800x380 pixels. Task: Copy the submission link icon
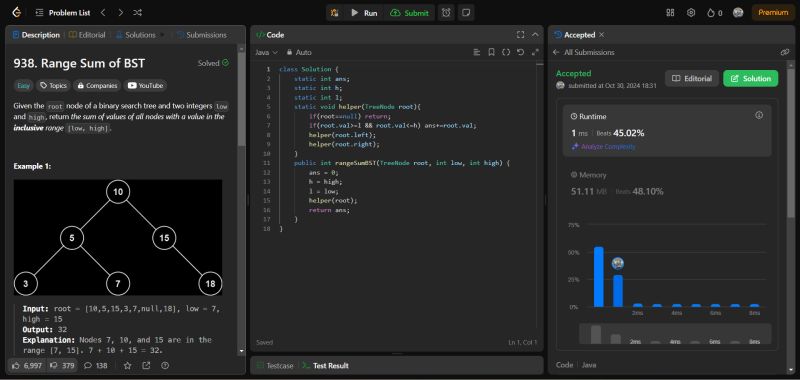(x=785, y=53)
